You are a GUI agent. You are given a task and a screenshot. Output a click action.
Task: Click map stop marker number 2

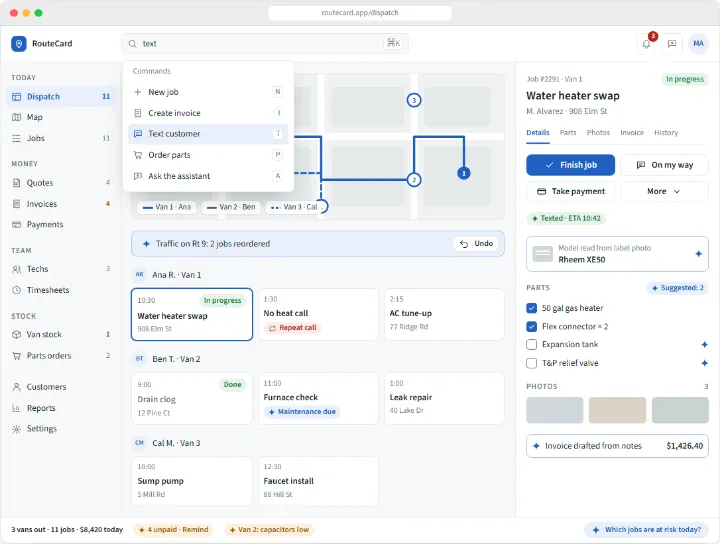click(414, 179)
